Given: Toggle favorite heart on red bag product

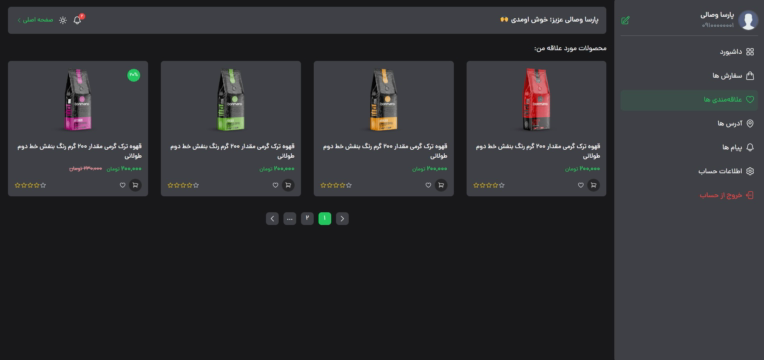Looking at the screenshot, I should pos(581,185).
